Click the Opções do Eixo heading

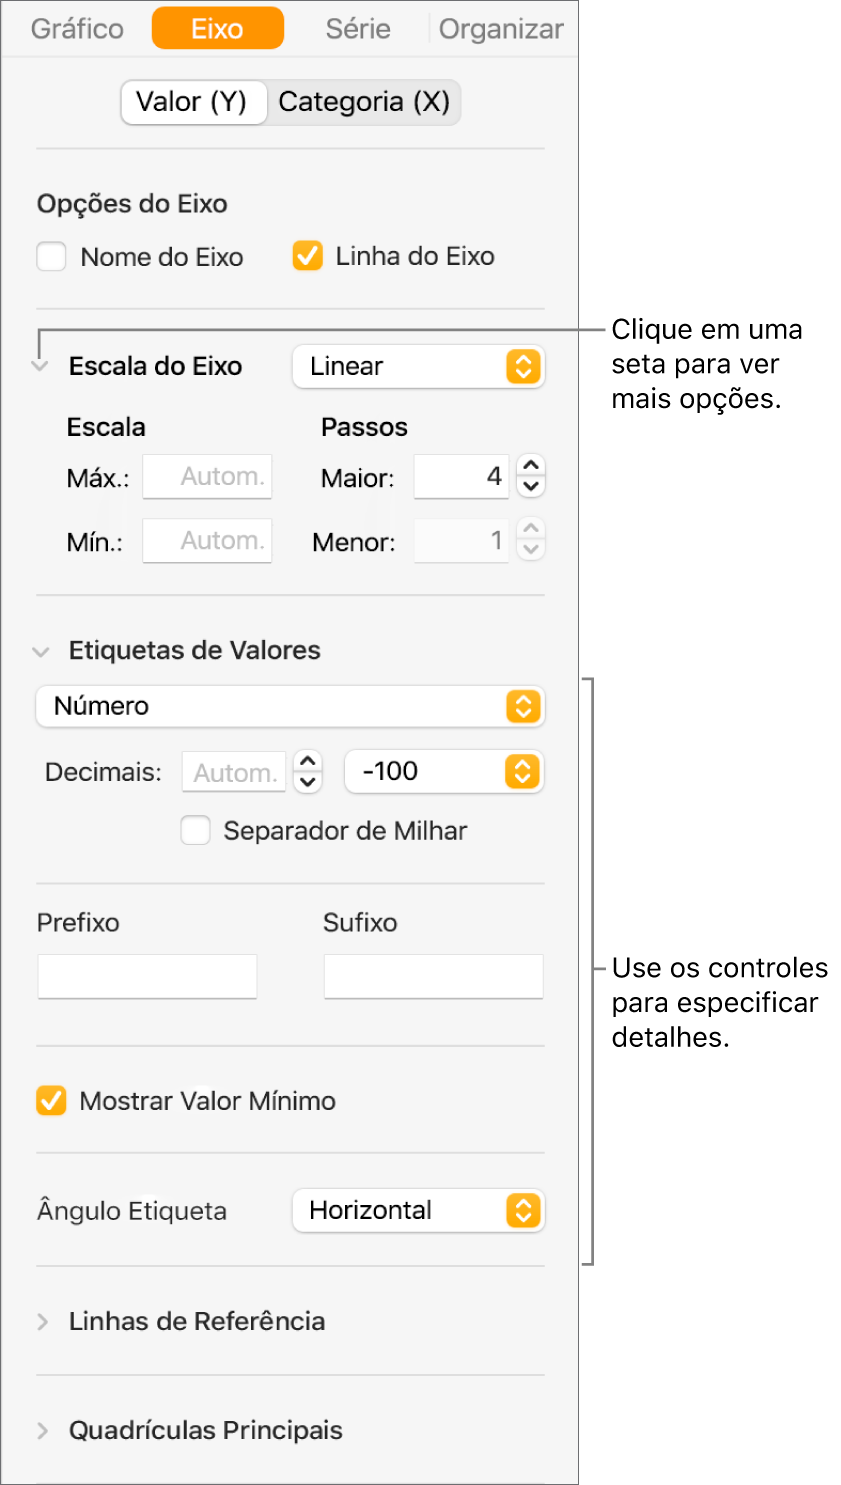[x=132, y=204]
